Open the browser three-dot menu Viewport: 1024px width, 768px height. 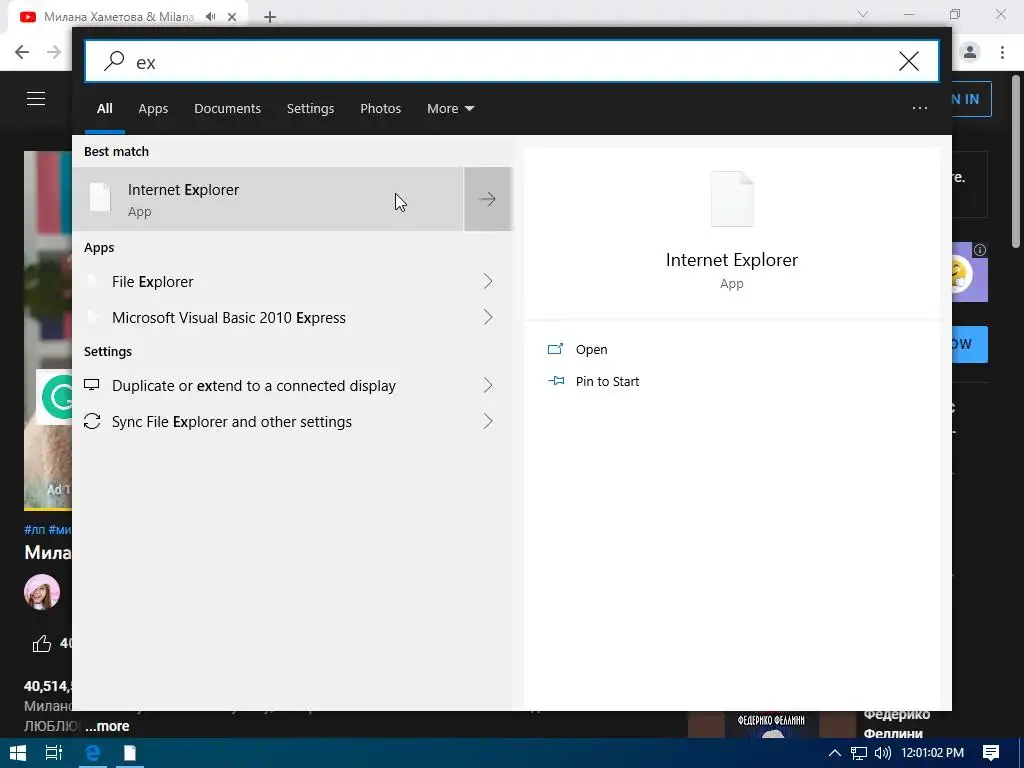(x=1002, y=52)
